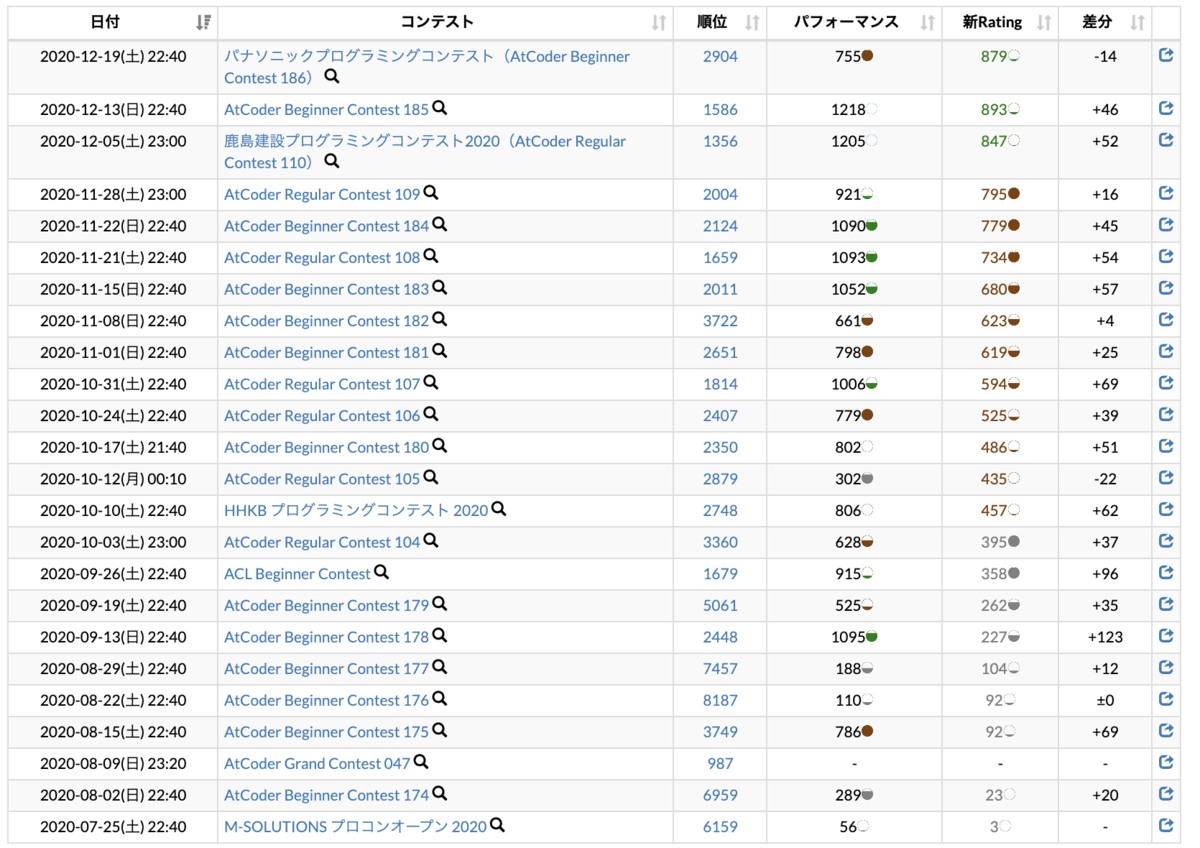Screen dimensions: 1200x848
Task: Sort by 順位 column header
Action: click(720, 22)
